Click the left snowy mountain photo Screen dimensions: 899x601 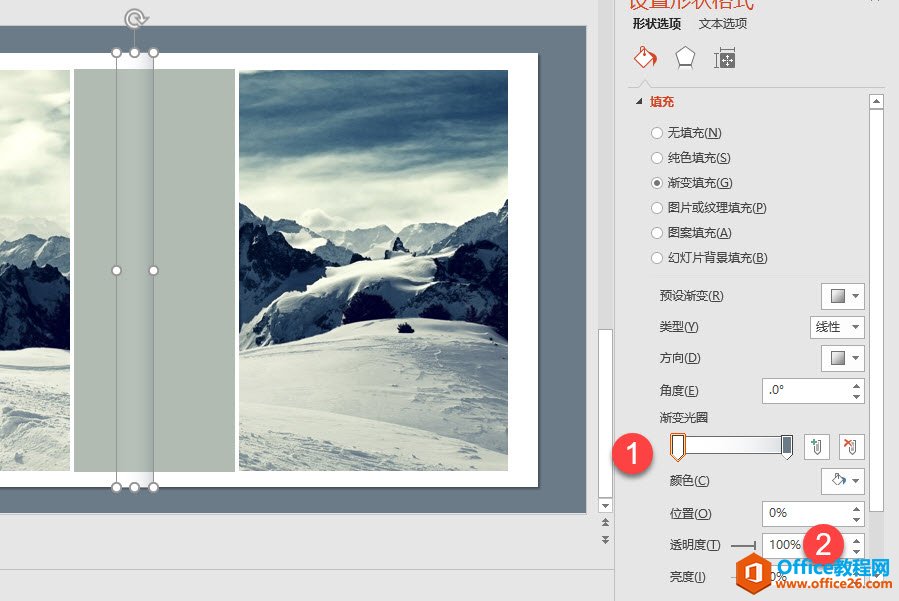pos(35,270)
